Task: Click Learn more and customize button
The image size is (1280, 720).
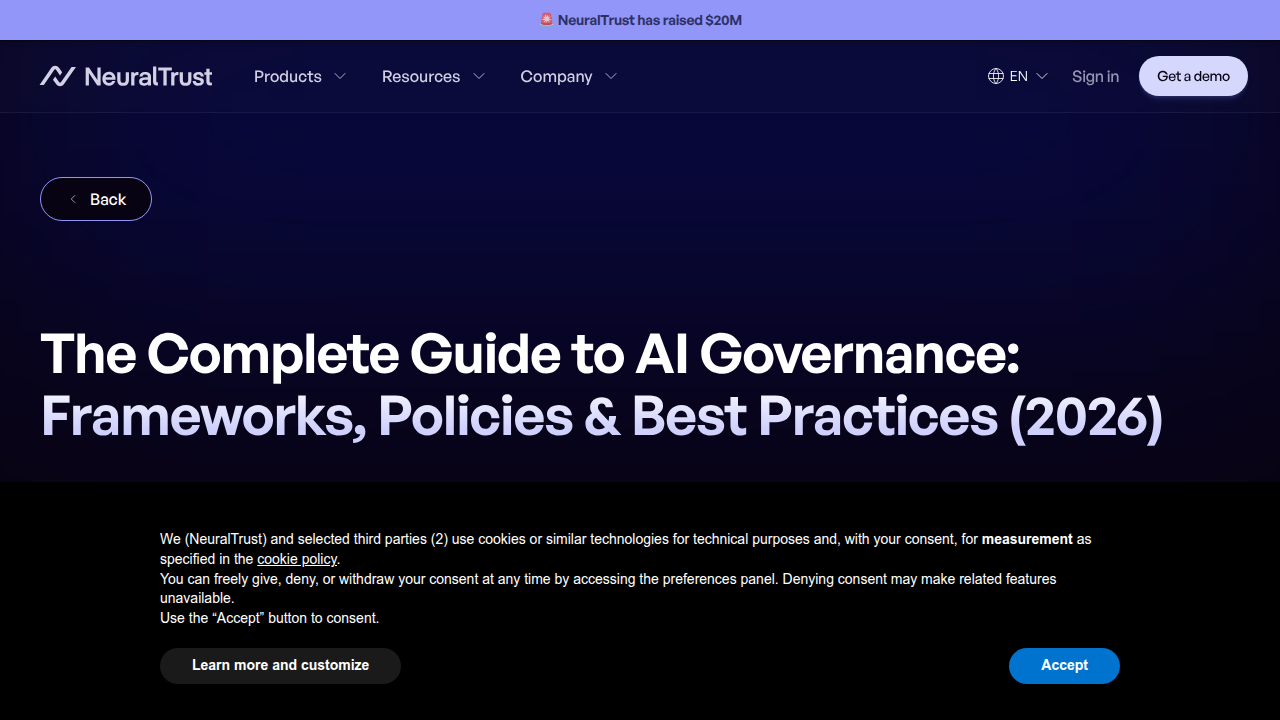Action: pyautogui.click(x=280, y=666)
